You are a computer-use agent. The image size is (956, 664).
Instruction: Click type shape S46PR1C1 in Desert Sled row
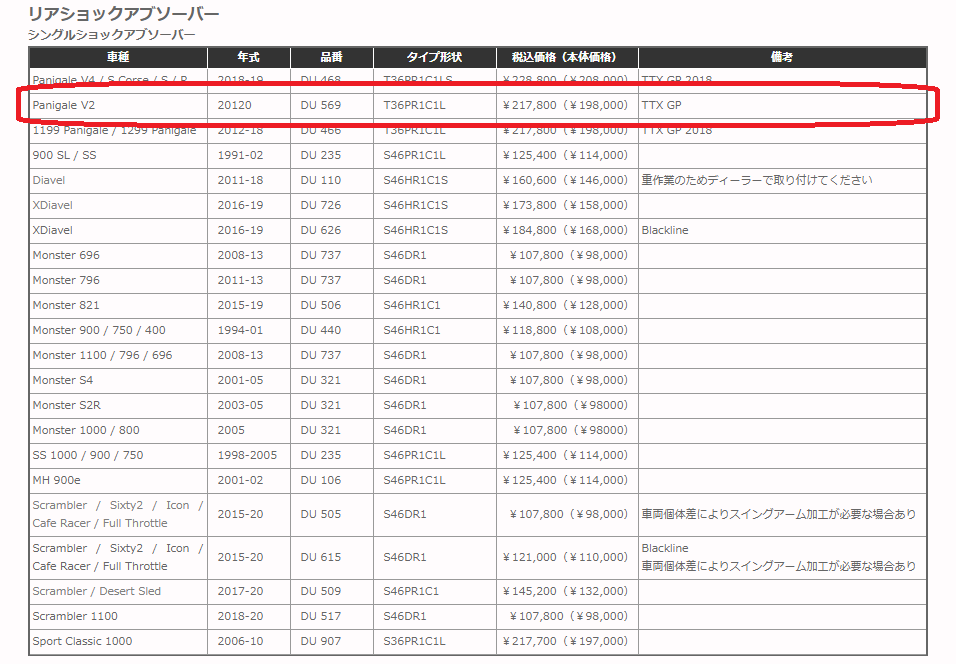(x=411, y=591)
